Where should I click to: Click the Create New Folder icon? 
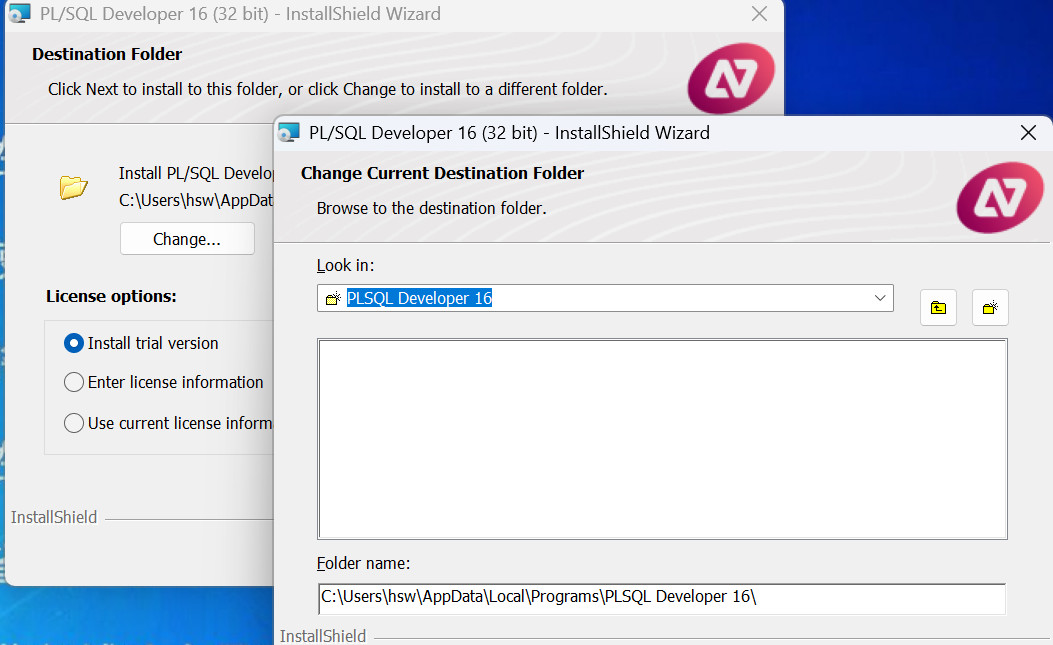(x=990, y=308)
